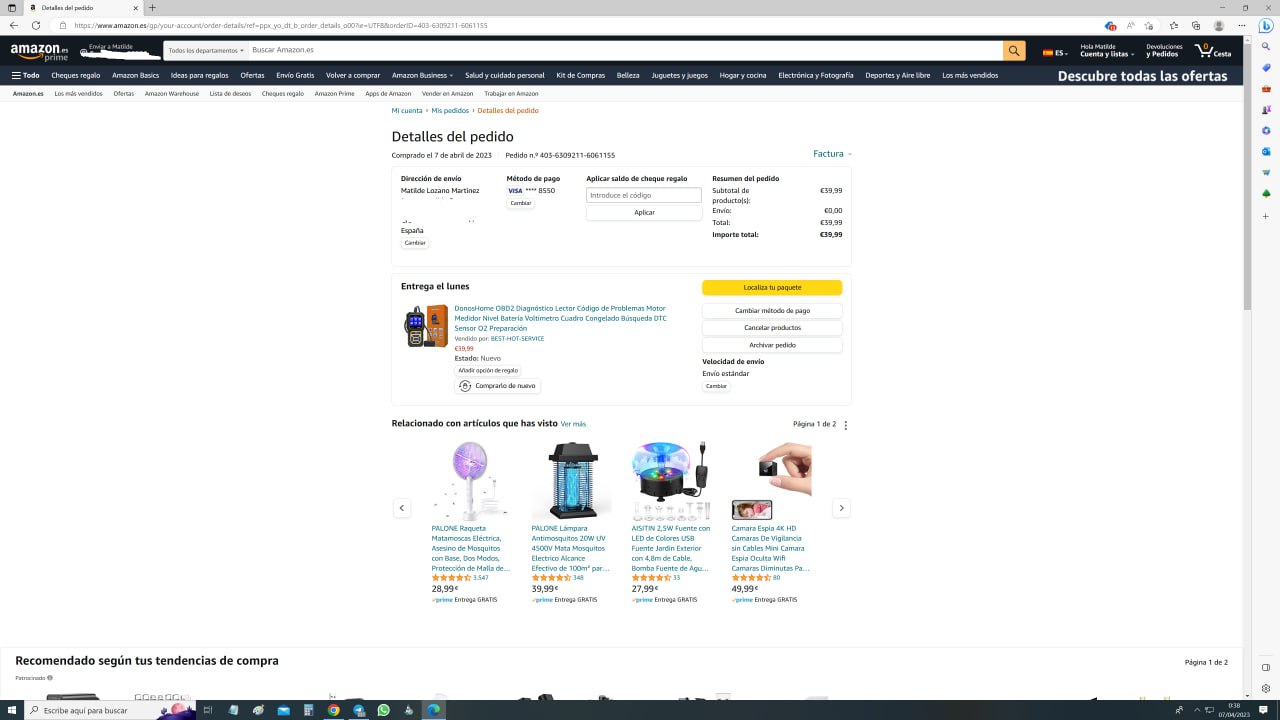Open Amazon Basics in the nav bar
Image resolution: width=1280 pixels, height=720 pixels.
[136, 75]
